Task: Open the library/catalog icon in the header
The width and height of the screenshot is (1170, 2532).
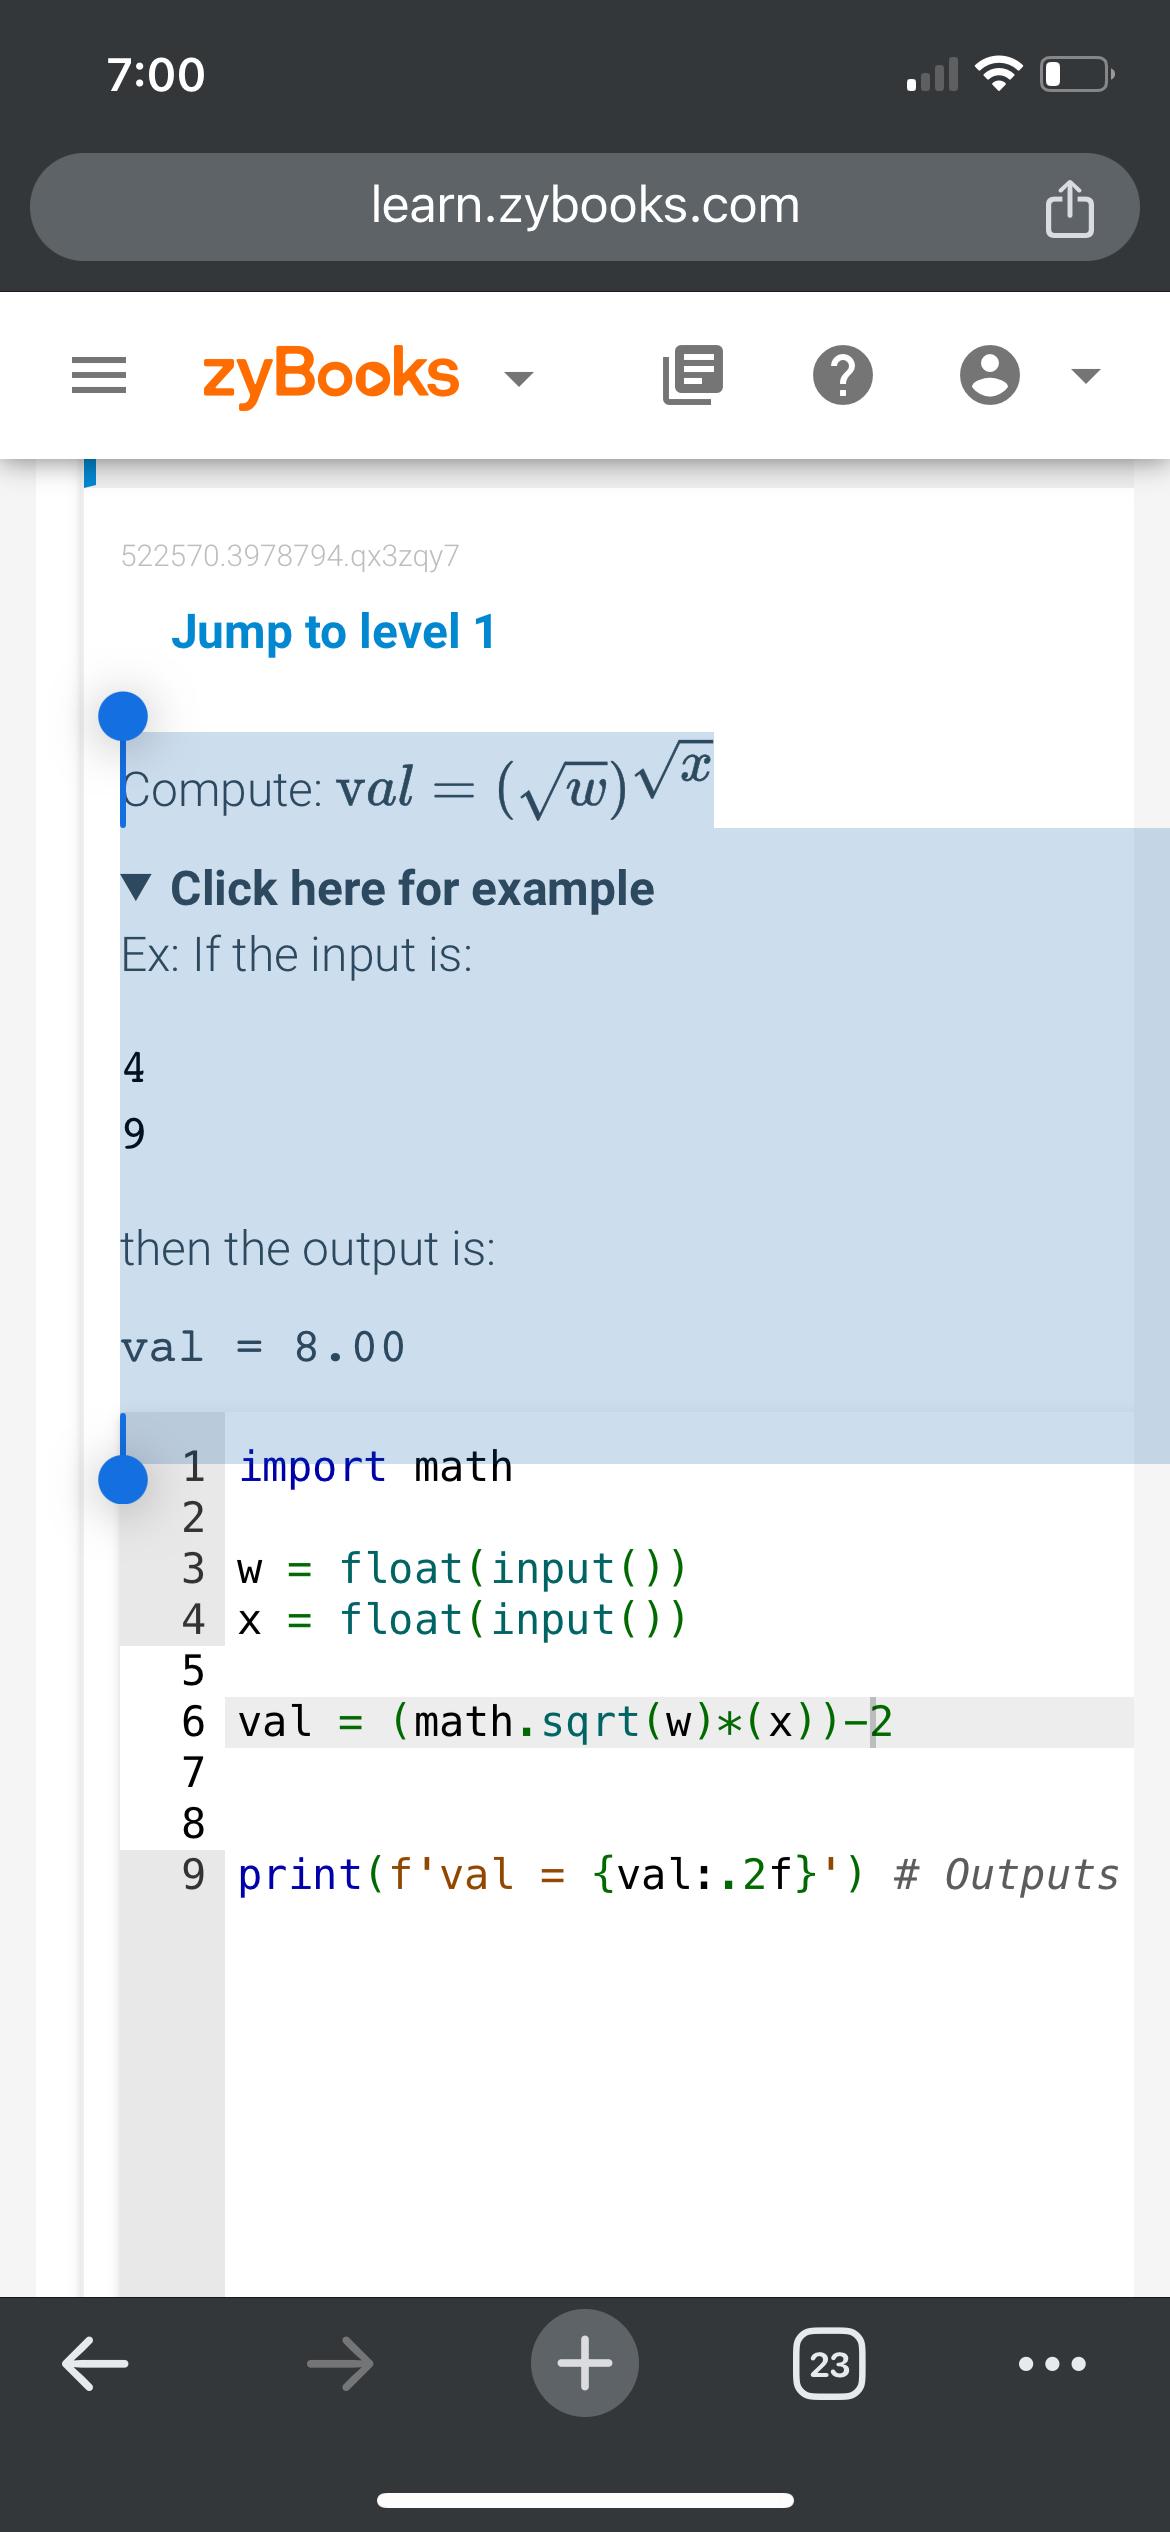Action: tap(693, 374)
